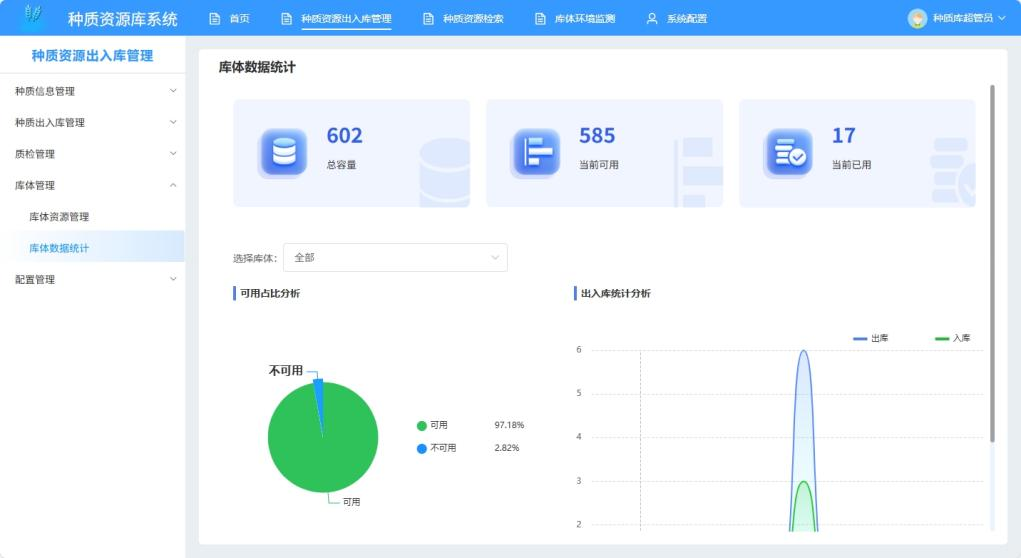Toggle 入库 series in chart legend

[952, 339]
